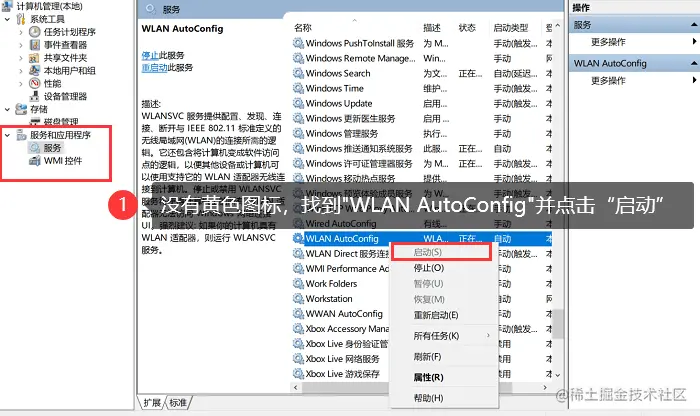
Task: Click gear icon of Workstation service
Action: (x=298, y=299)
